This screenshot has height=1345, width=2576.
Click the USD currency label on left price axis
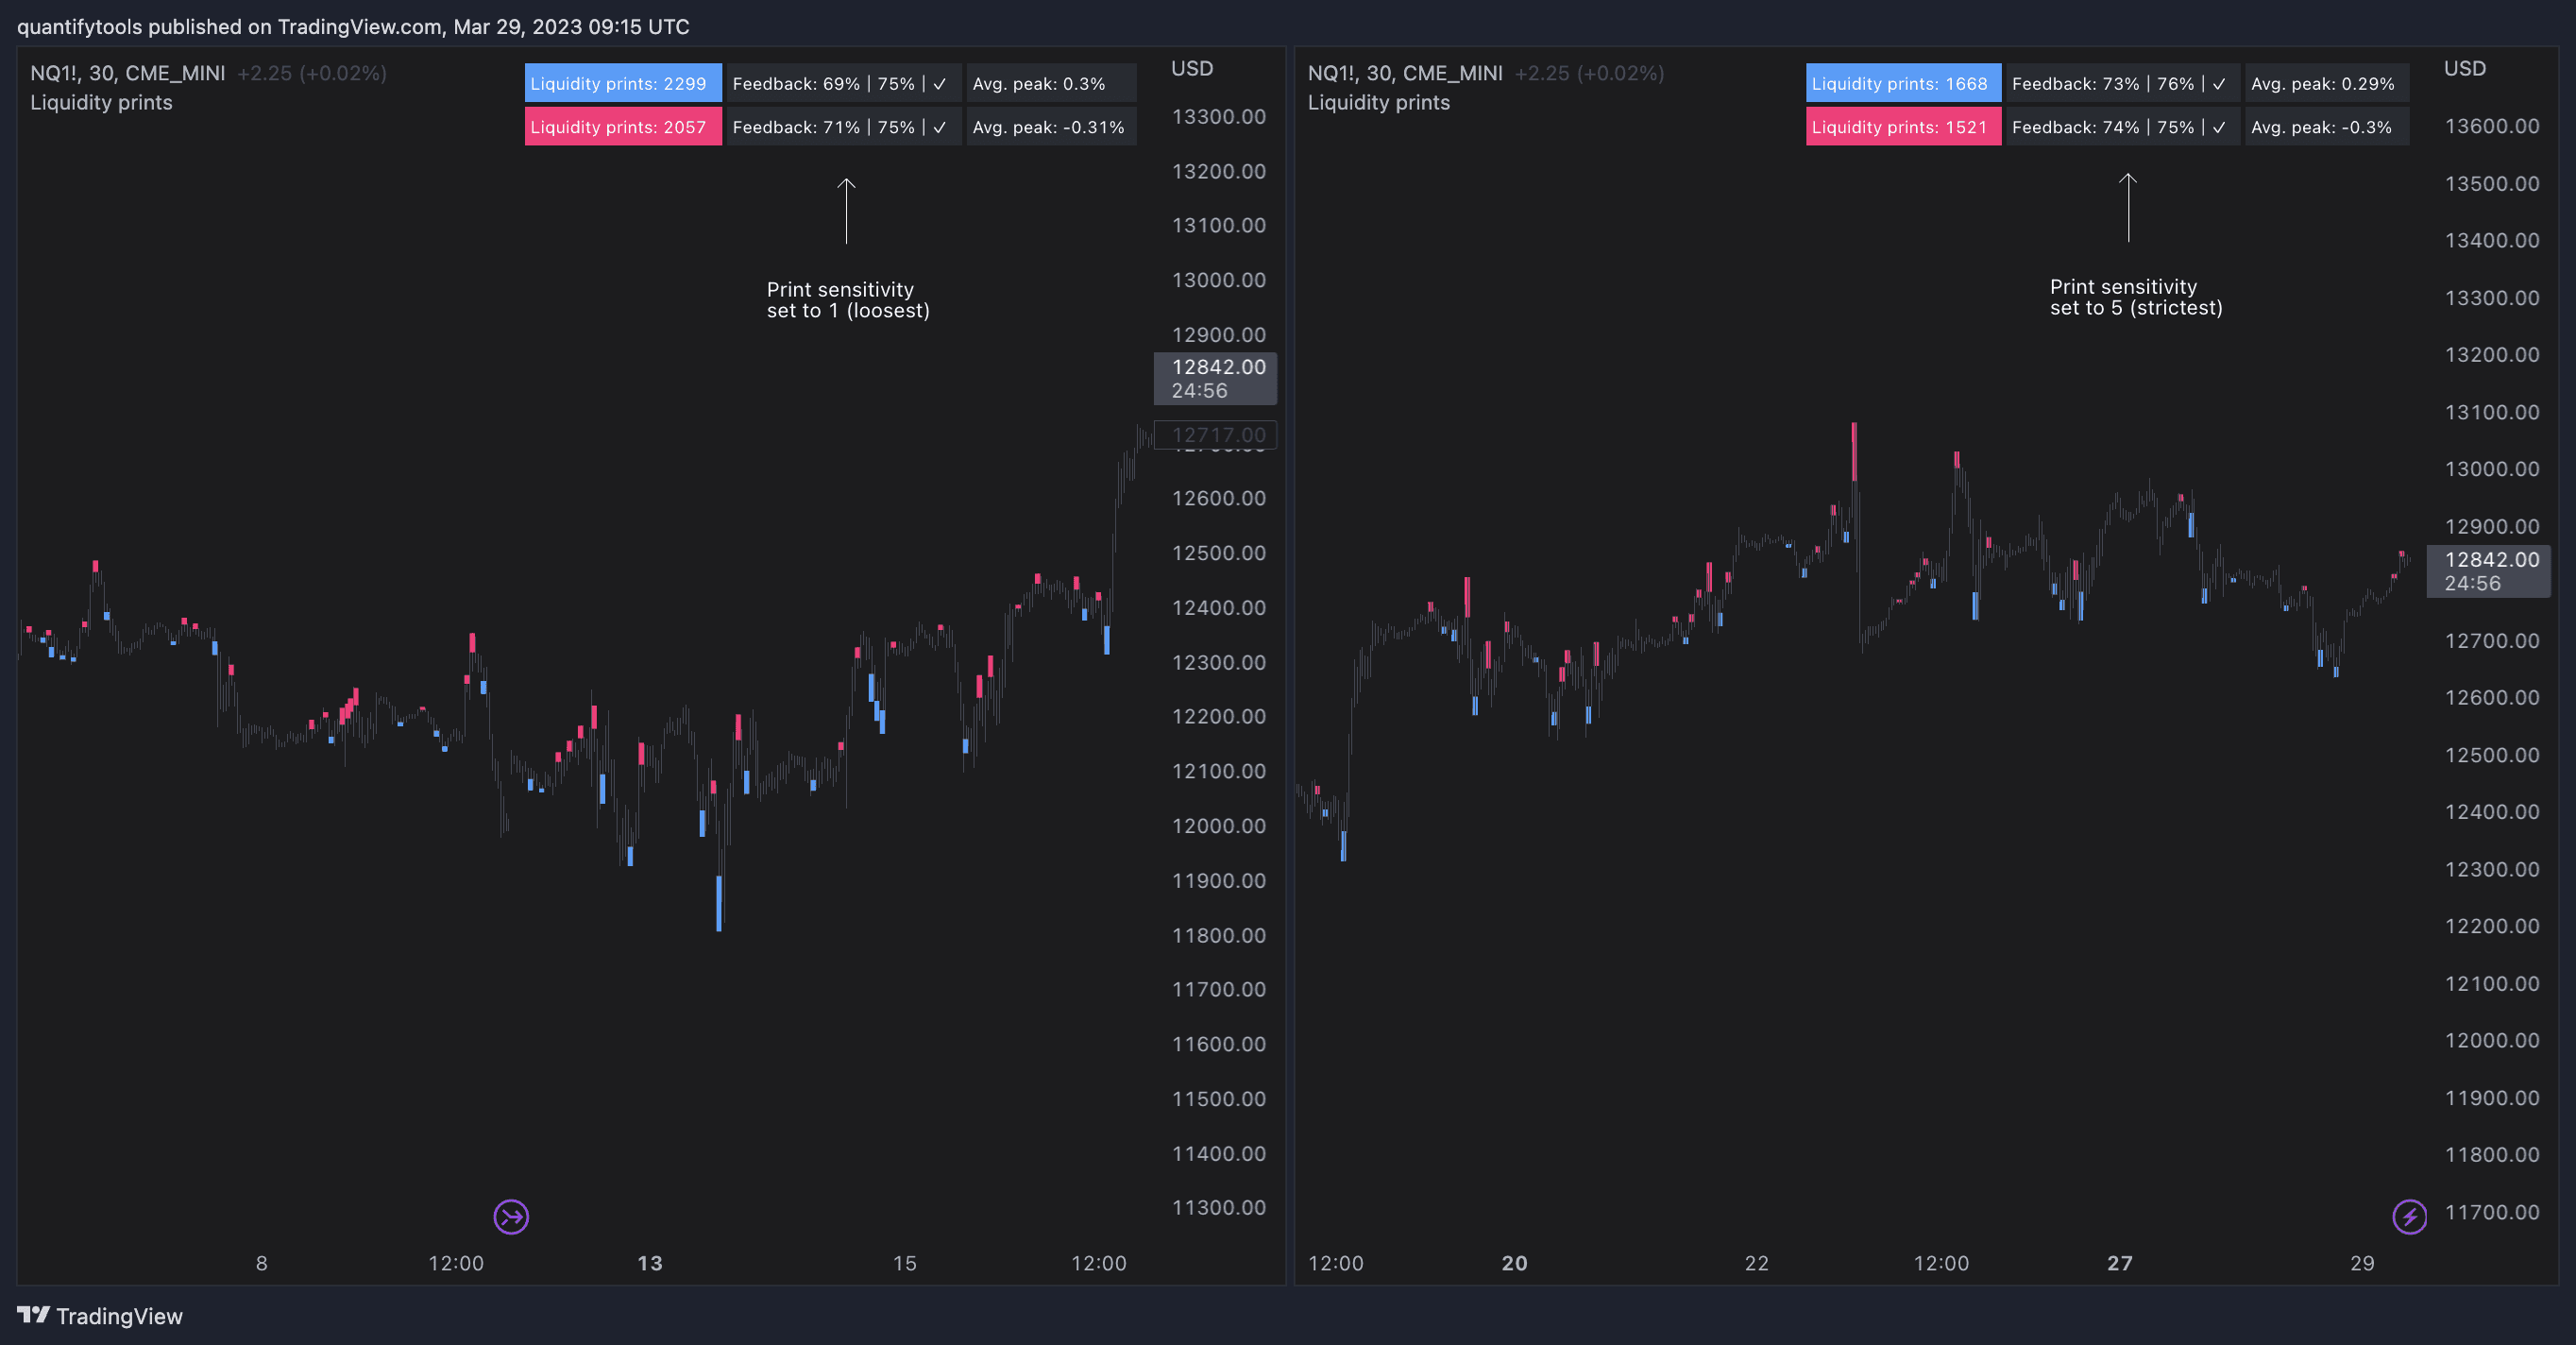tap(1192, 68)
